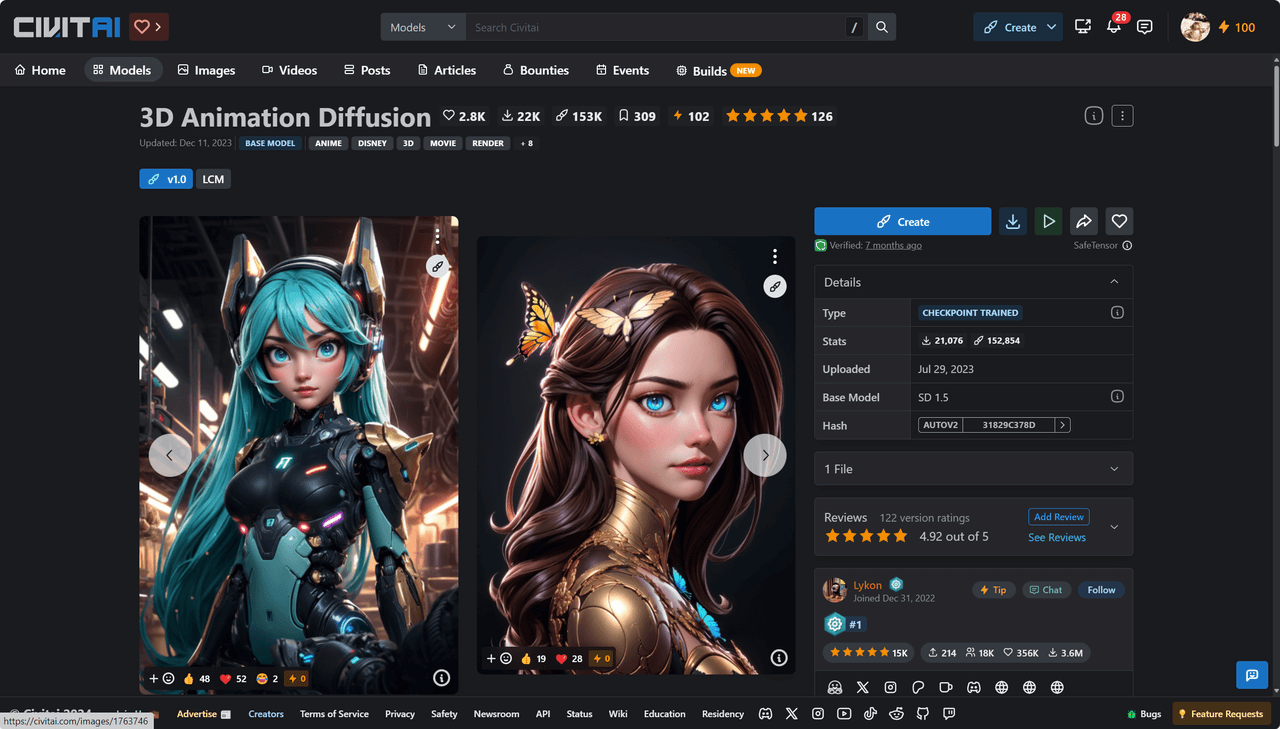Open the monitor icon beside the notifications bell

click(x=1083, y=27)
